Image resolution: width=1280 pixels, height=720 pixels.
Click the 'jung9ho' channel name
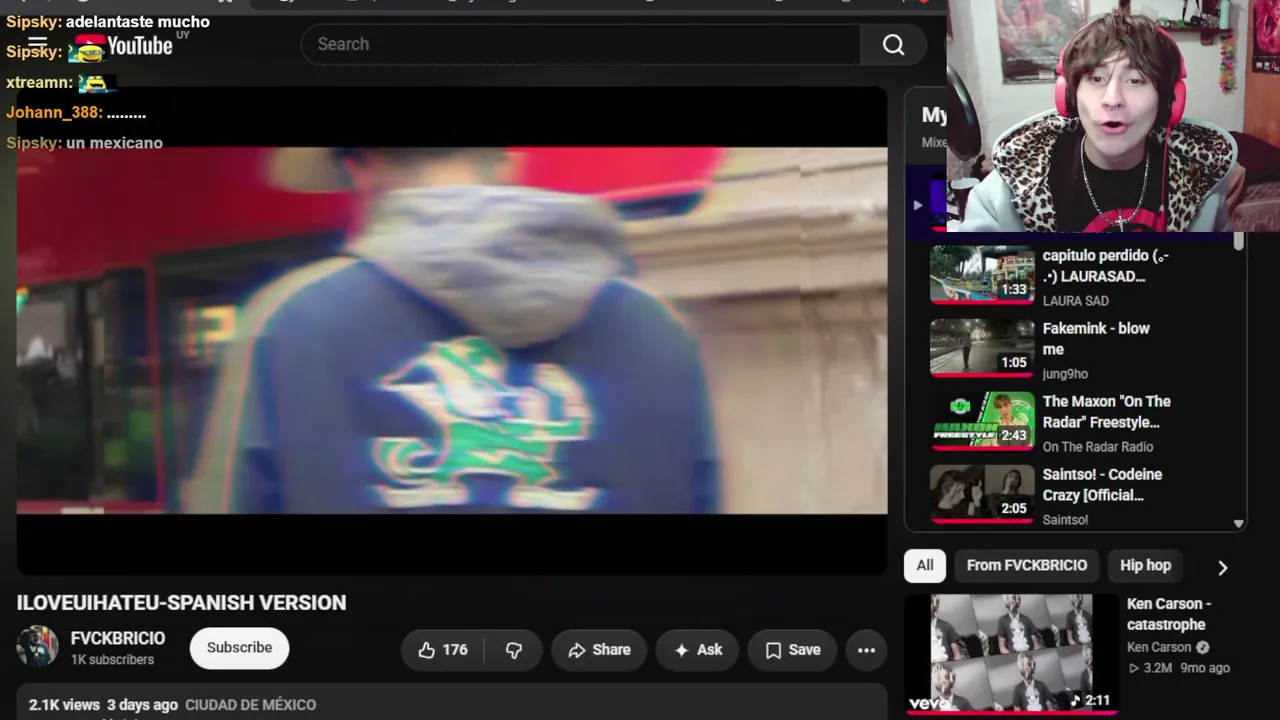coord(1065,374)
